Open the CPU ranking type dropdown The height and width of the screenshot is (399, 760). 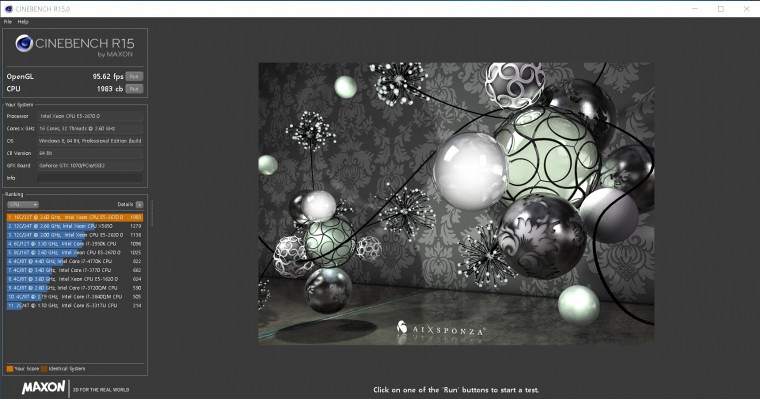(x=23, y=205)
